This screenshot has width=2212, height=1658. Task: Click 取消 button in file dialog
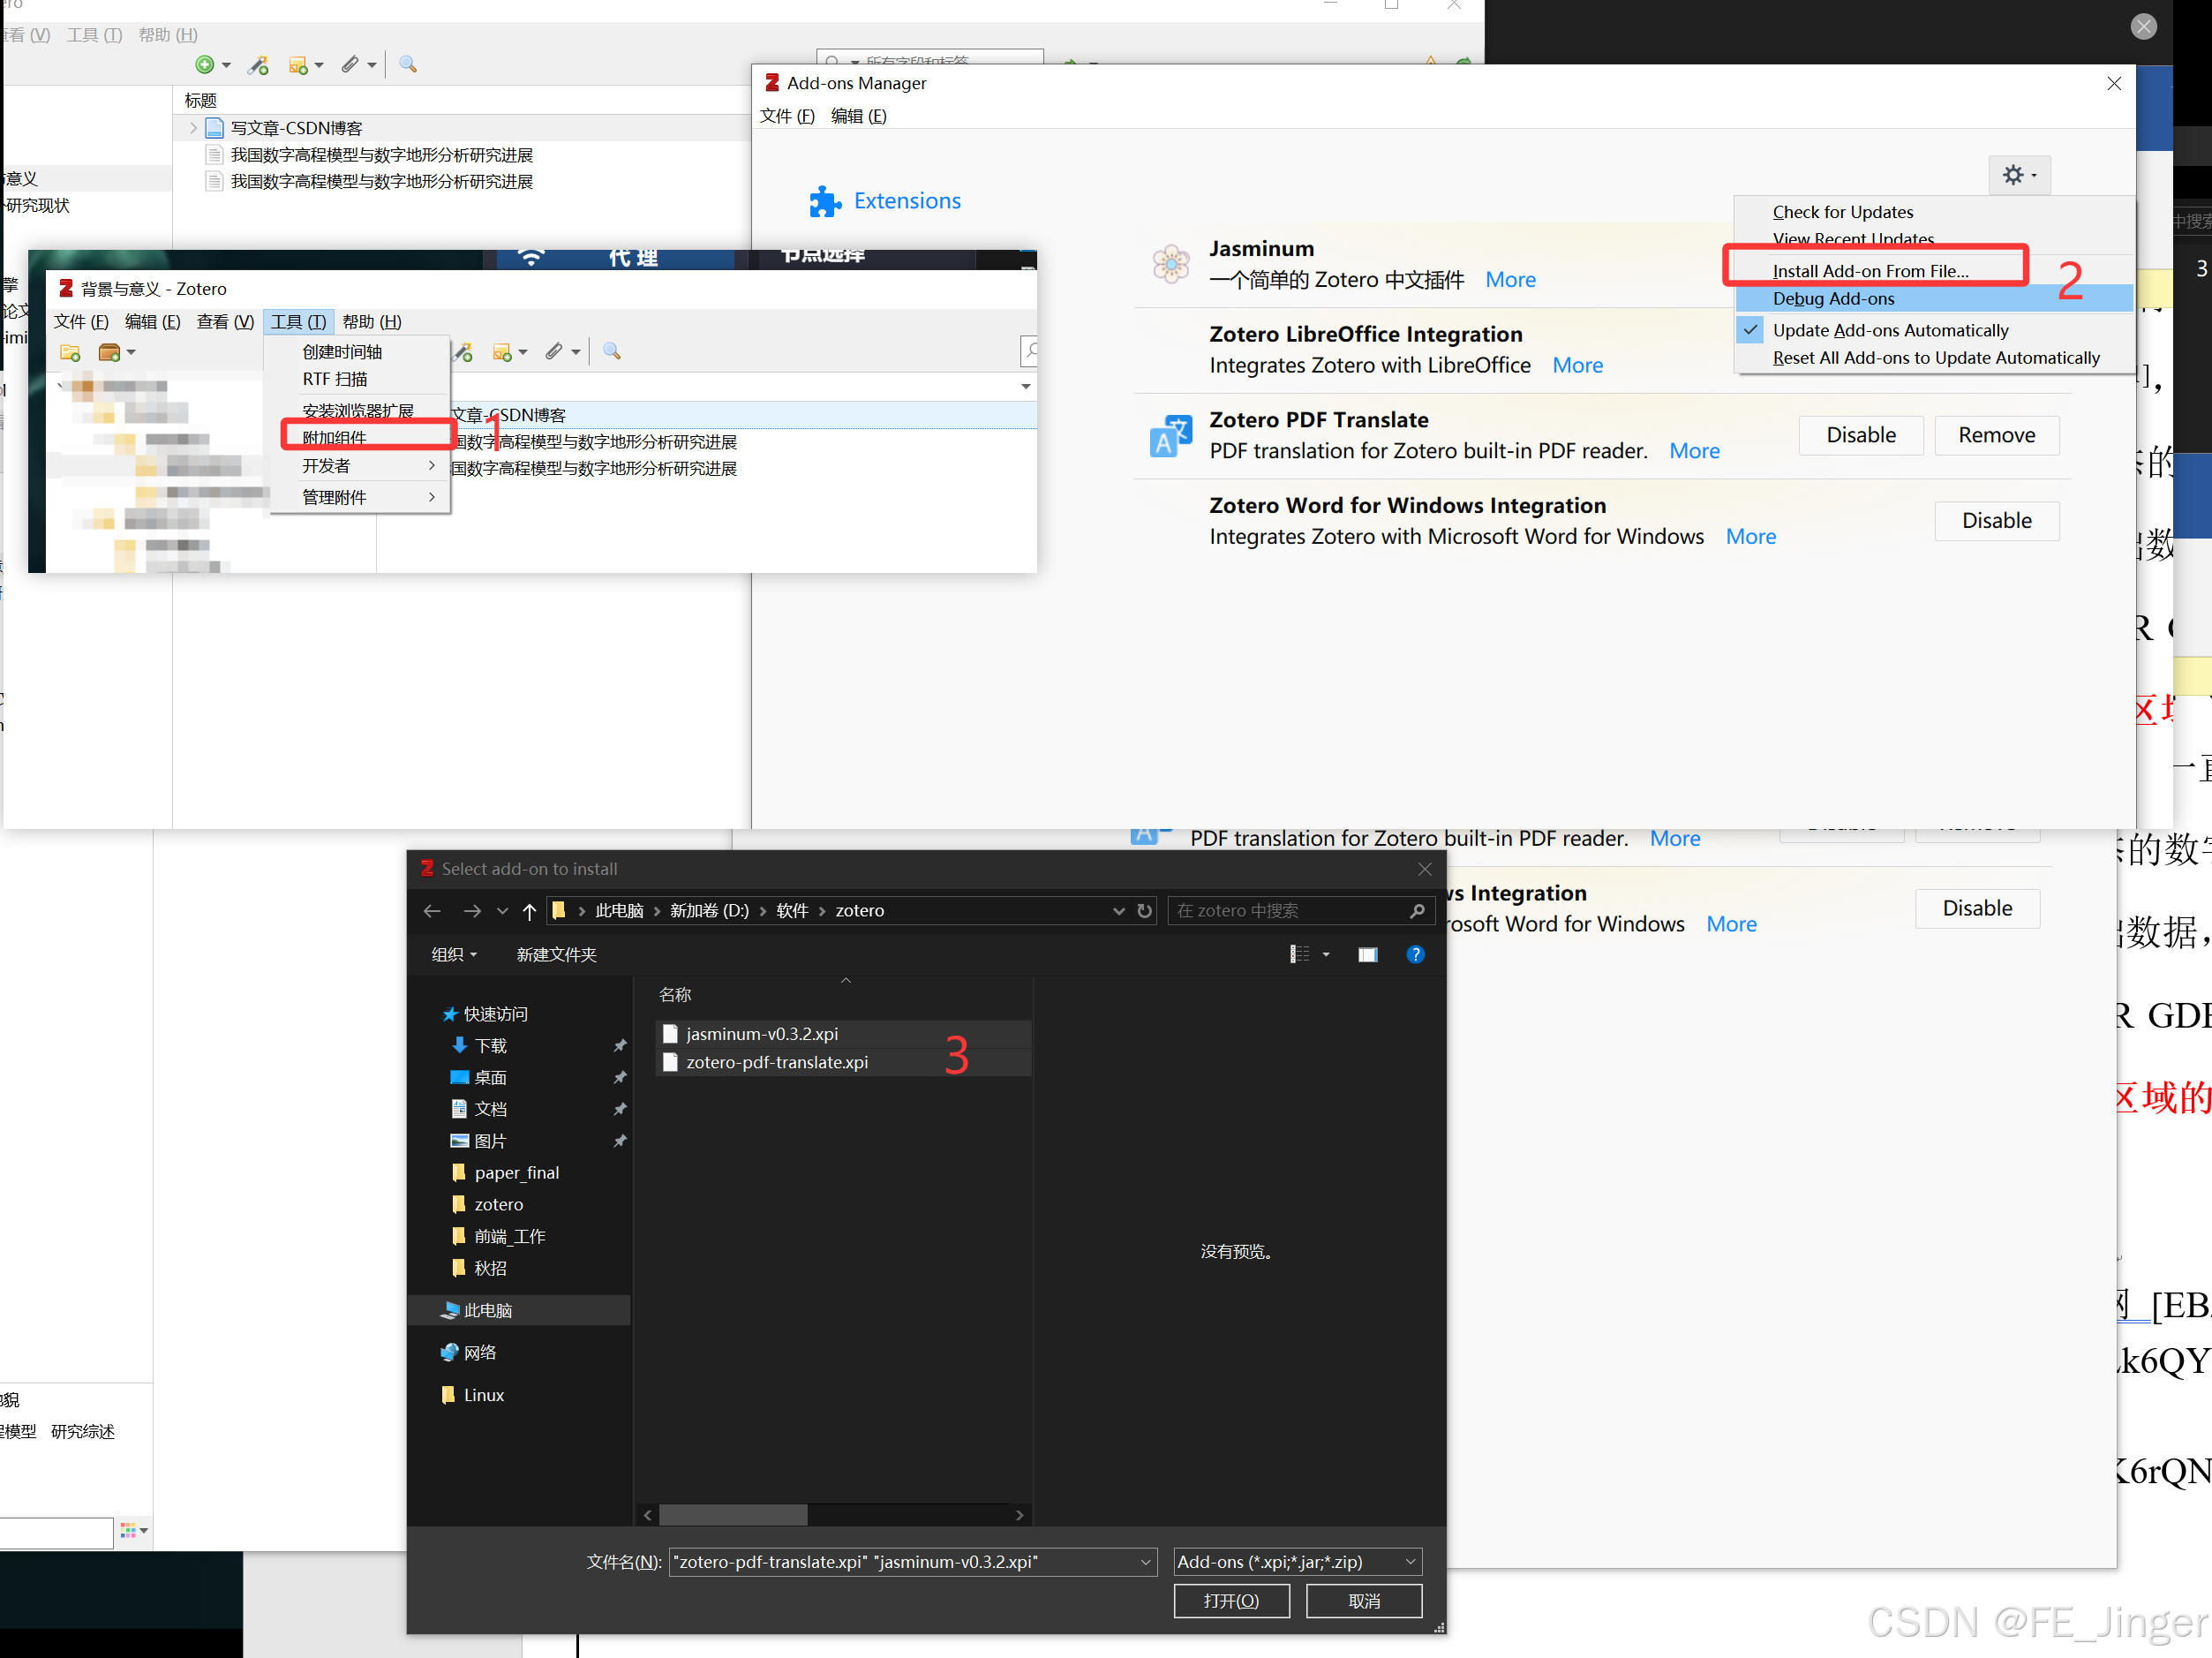point(1364,1600)
